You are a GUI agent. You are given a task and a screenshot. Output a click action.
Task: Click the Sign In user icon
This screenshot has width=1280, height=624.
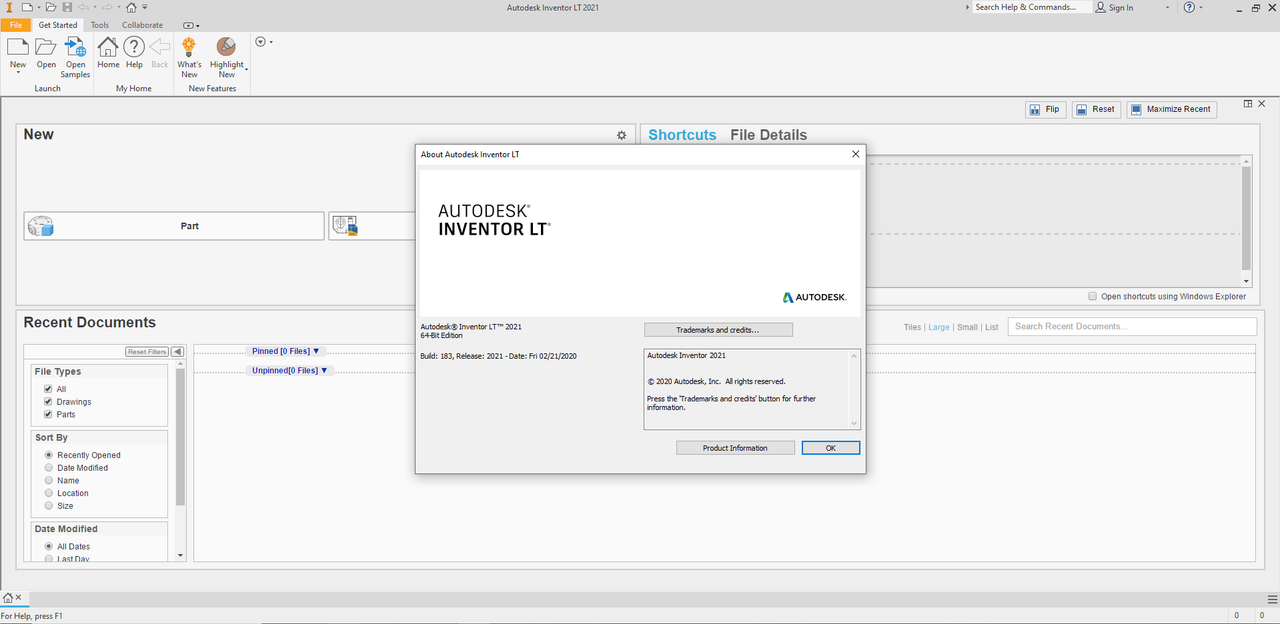point(1101,7)
